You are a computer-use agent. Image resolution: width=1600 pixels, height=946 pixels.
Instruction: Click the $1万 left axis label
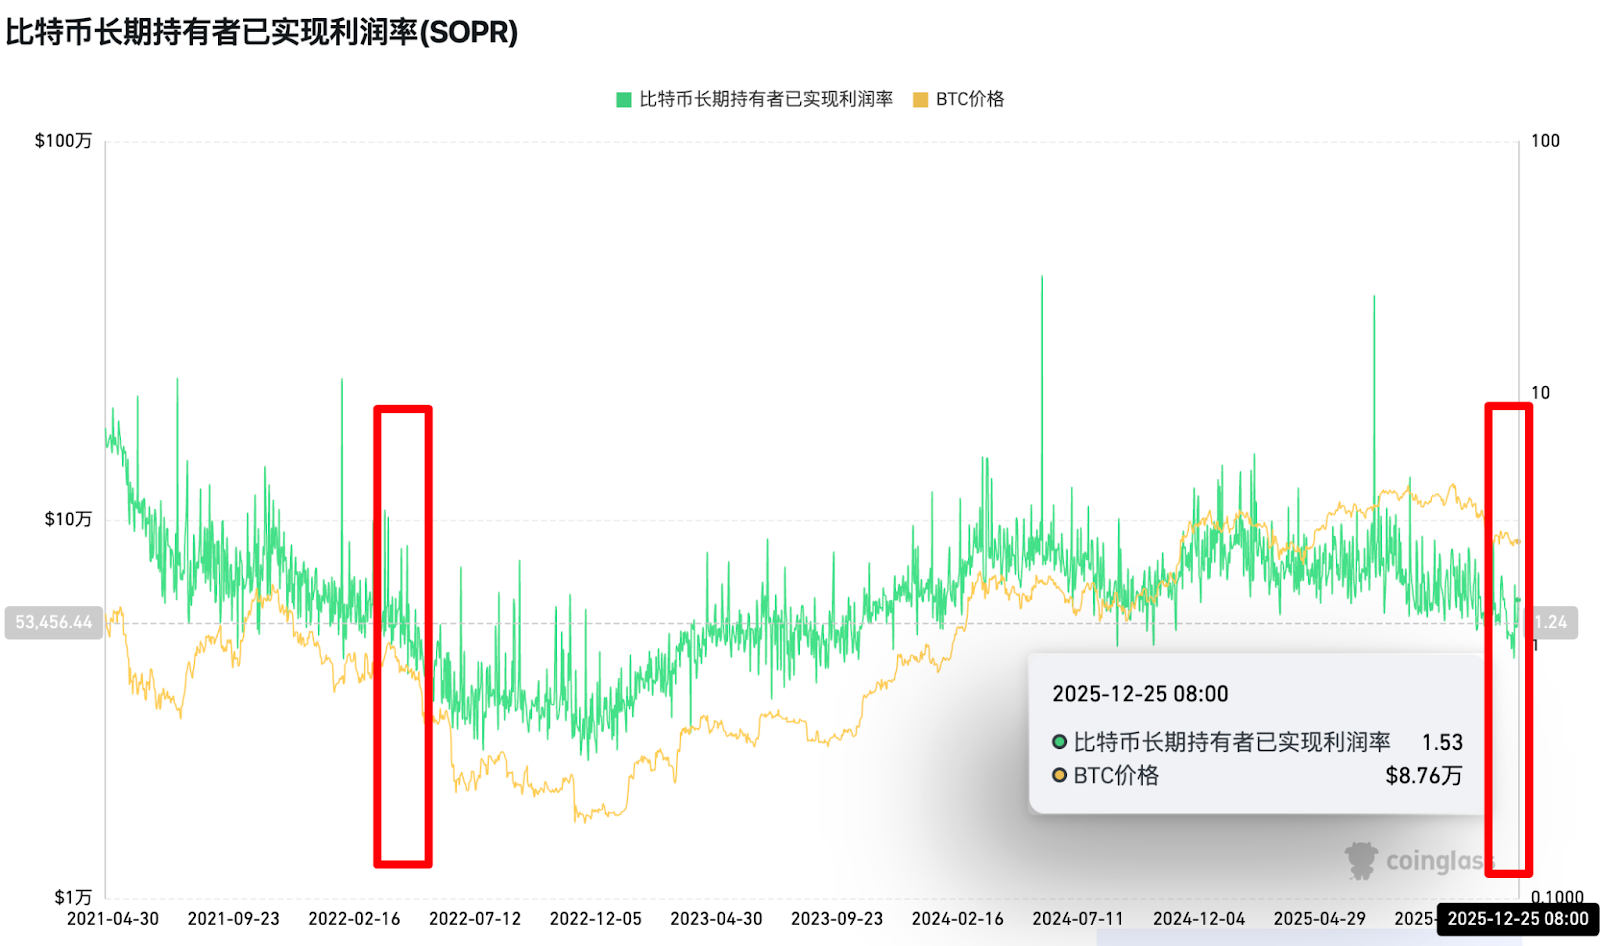tap(73, 897)
